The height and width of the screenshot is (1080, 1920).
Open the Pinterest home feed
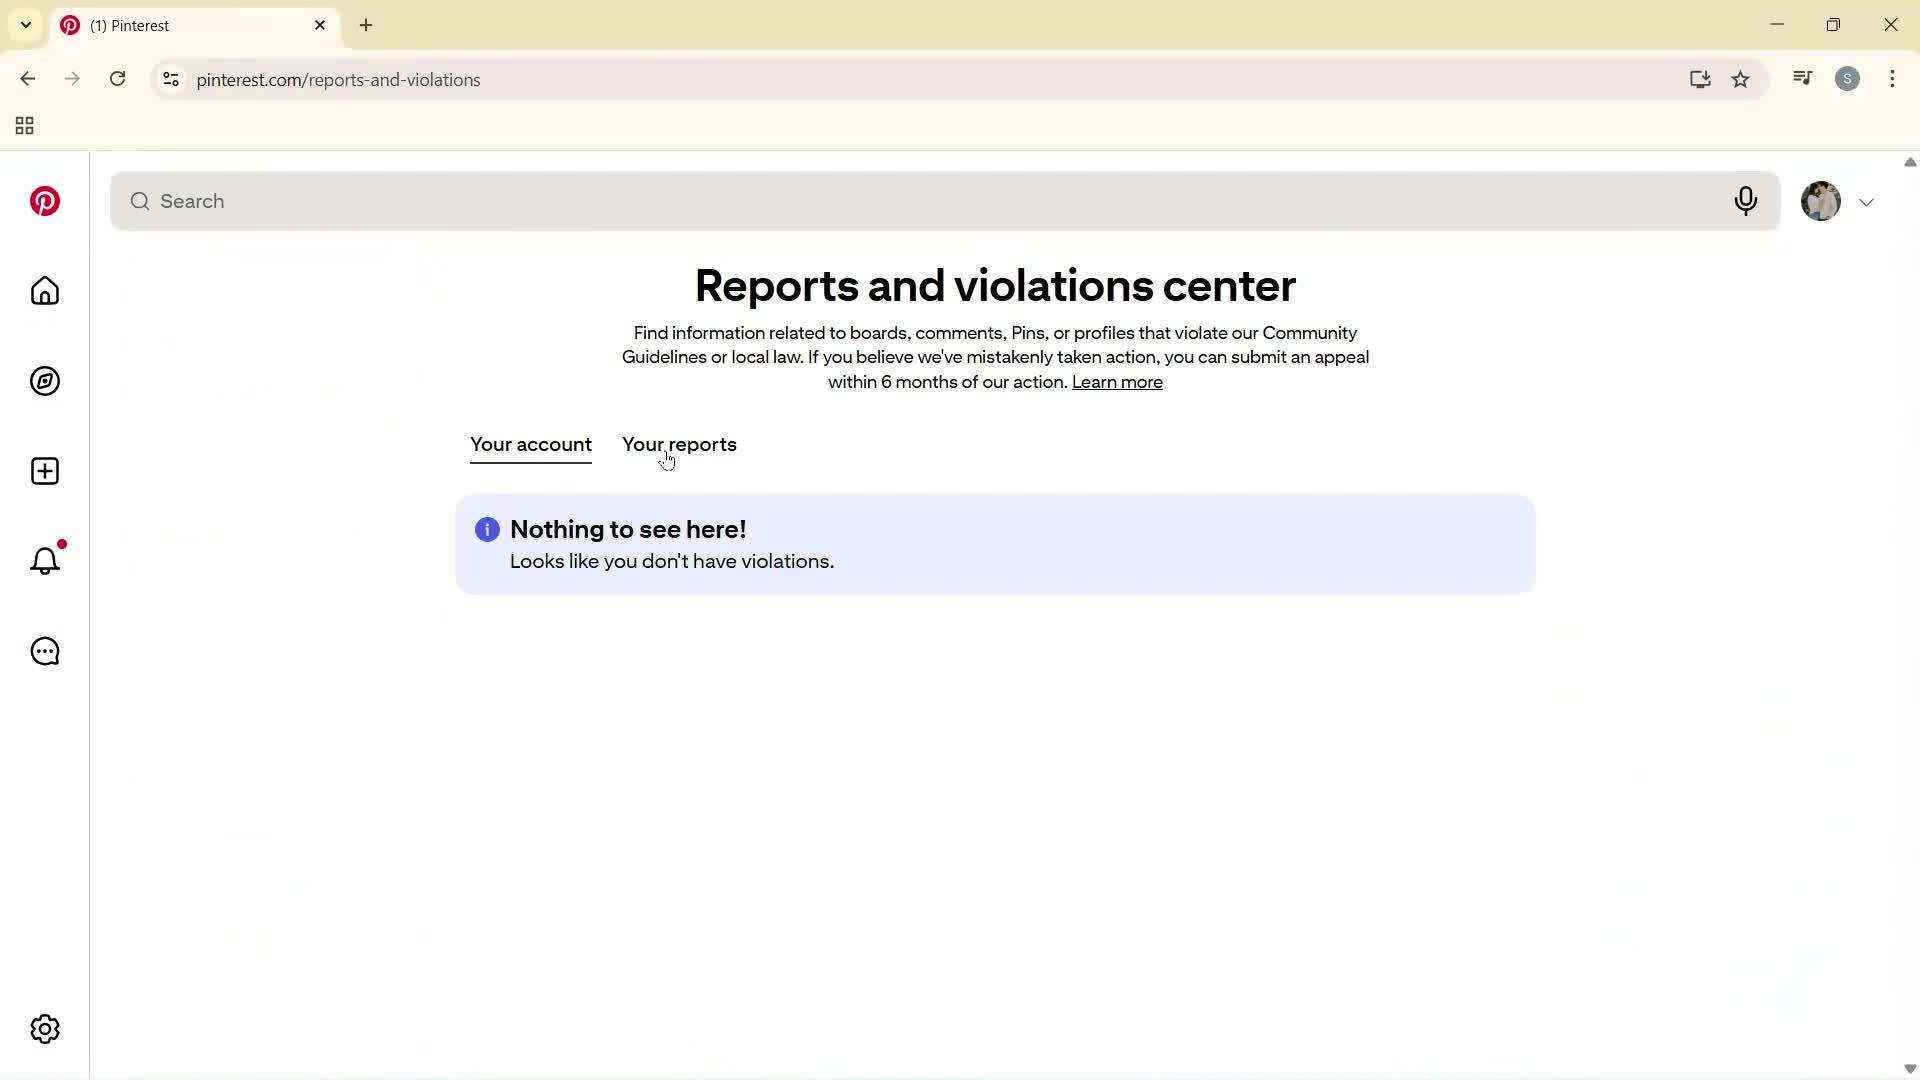(x=44, y=291)
